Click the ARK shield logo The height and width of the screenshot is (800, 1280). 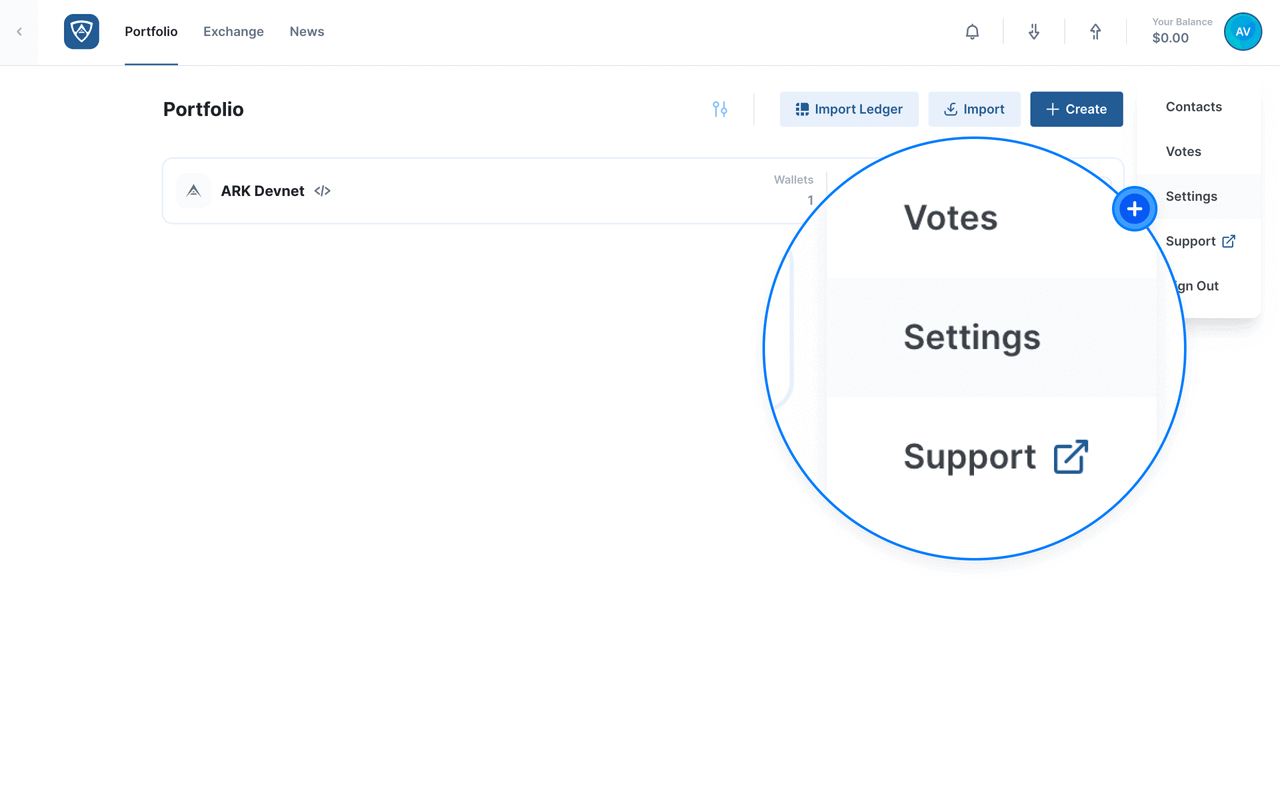click(x=81, y=32)
